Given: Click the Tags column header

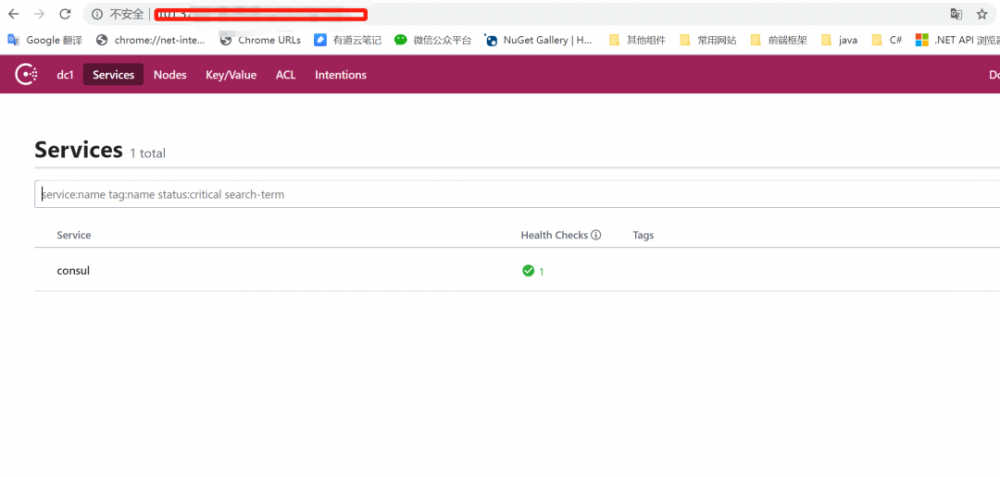Looking at the screenshot, I should (x=643, y=235).
